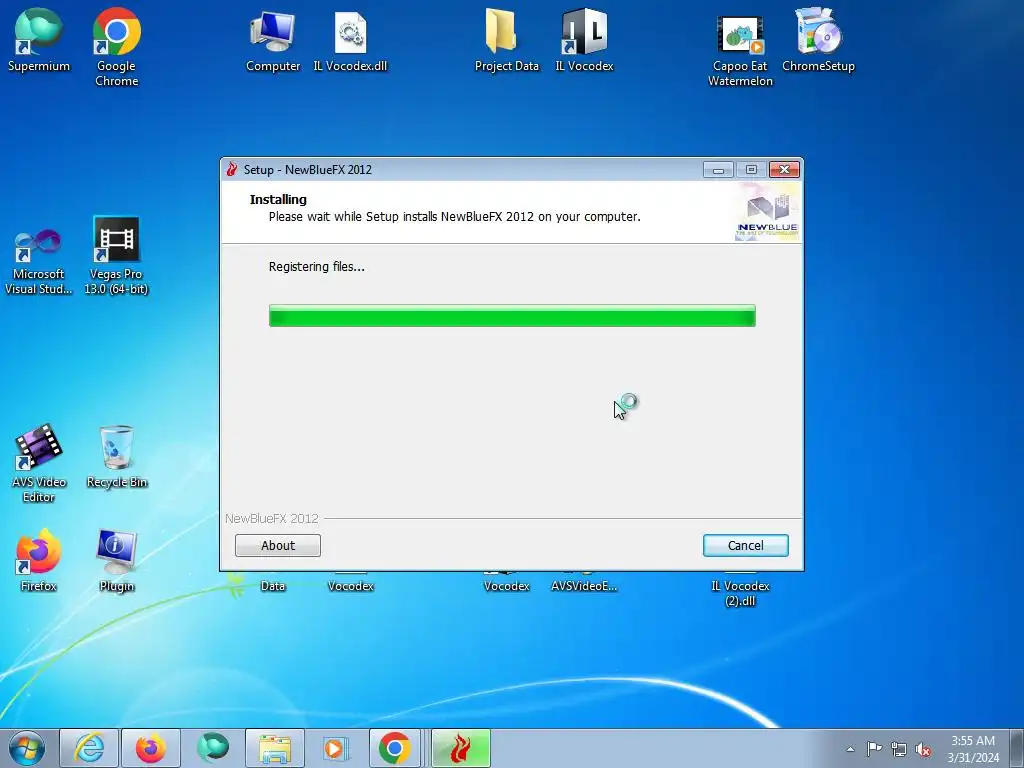Launch the IL Vocodex desktop shortcut
This screenshot has height=768, width=1024.
pos(584,39)
